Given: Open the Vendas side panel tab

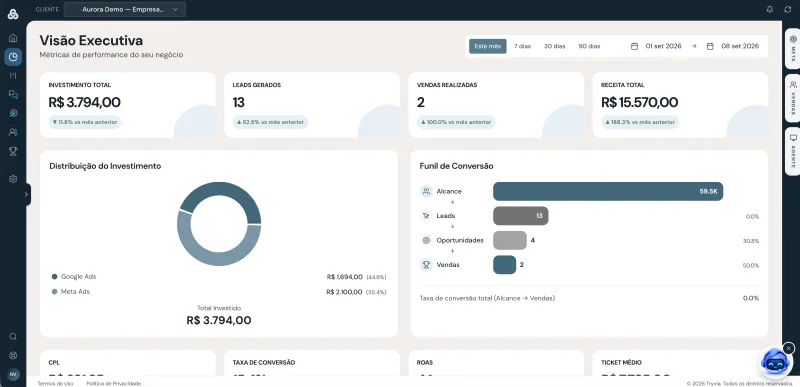Looking at the screenshot, I should [x=793, y=98].
